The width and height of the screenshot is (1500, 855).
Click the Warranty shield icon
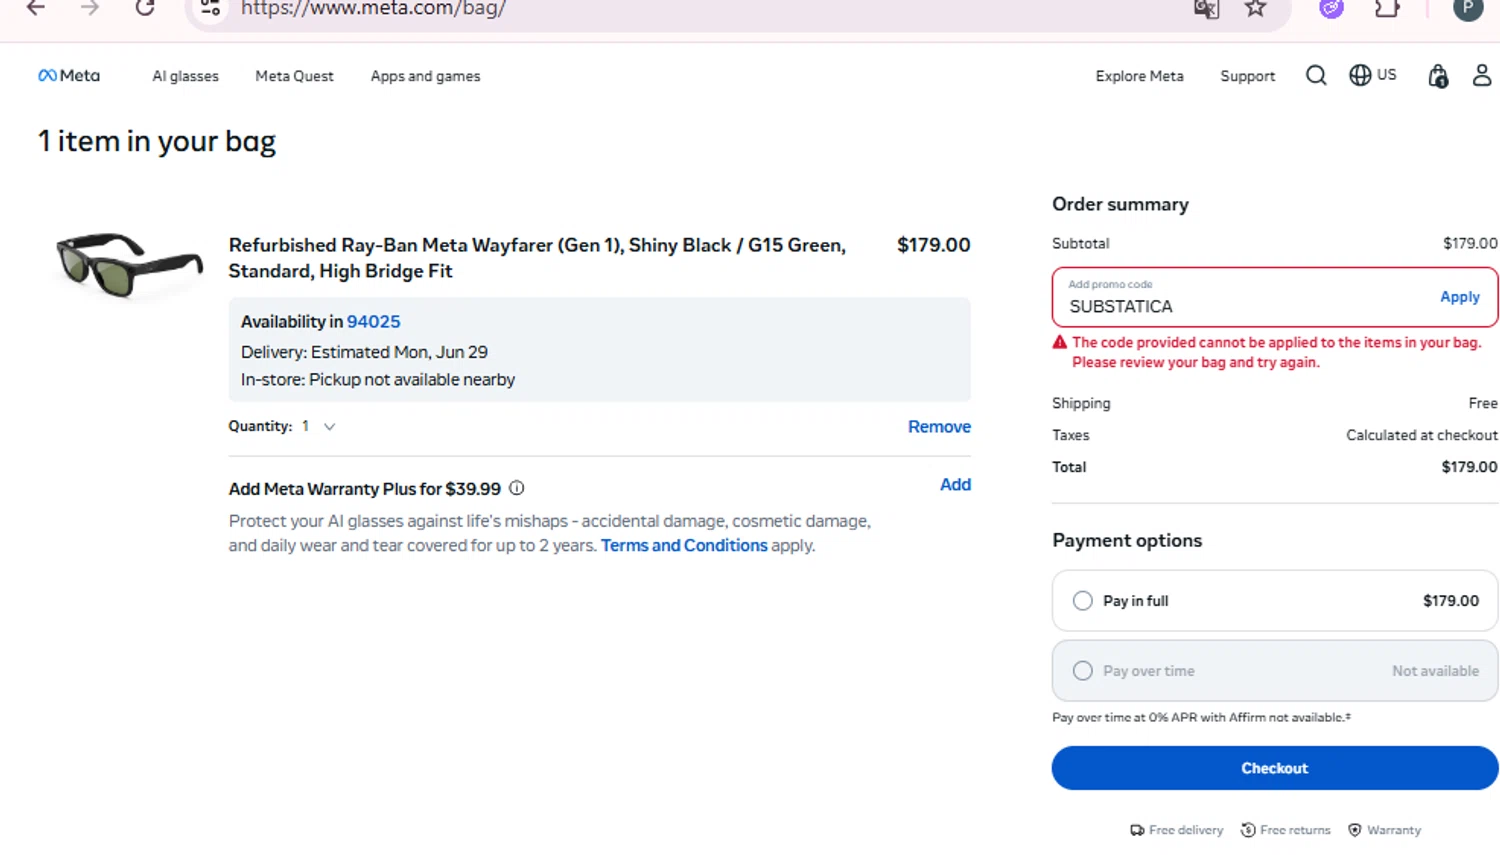pyautogui.click(x=1355, y=830)
